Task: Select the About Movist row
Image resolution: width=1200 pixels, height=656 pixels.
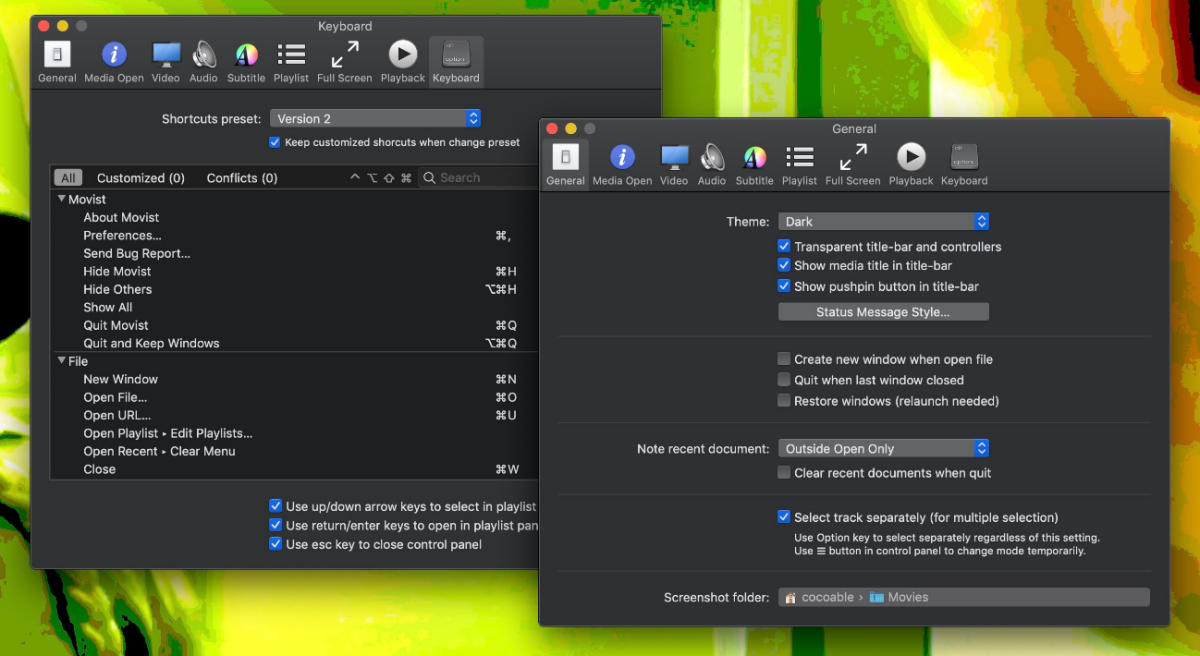Action: (295, 217)
